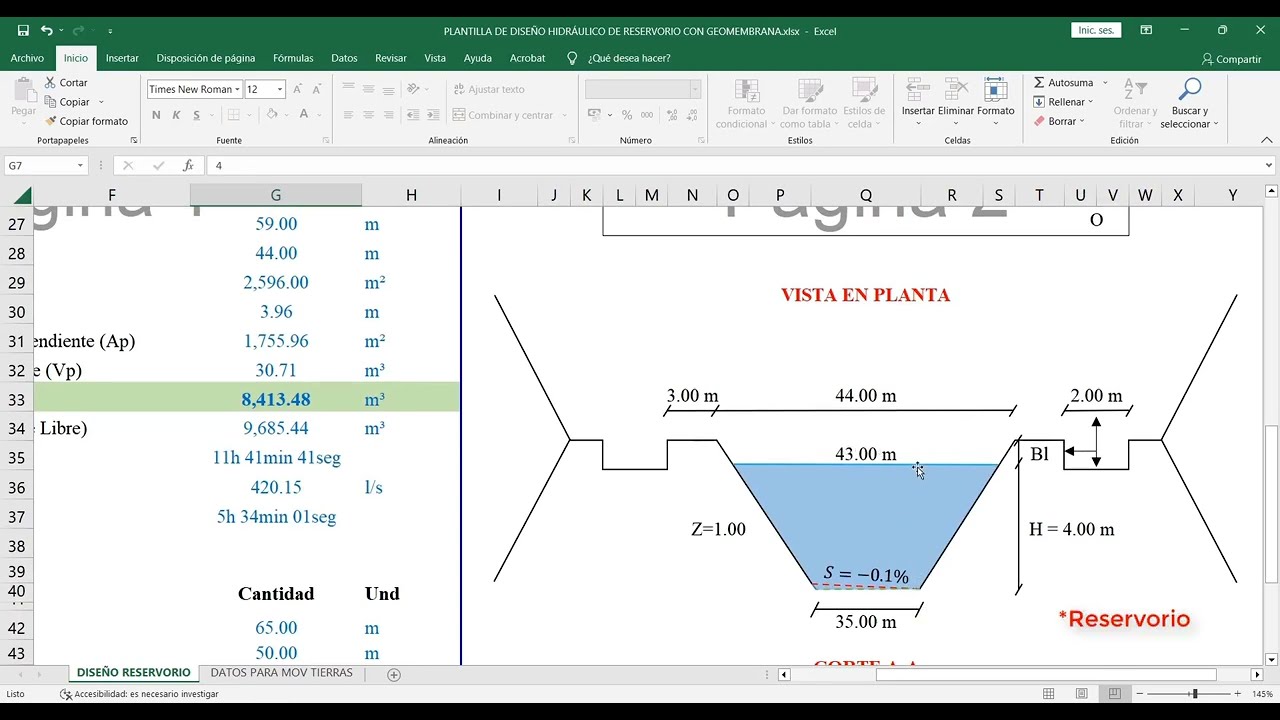Align text to the left
The width and height of the screenshot is (1280, 720).
(348, 115)
